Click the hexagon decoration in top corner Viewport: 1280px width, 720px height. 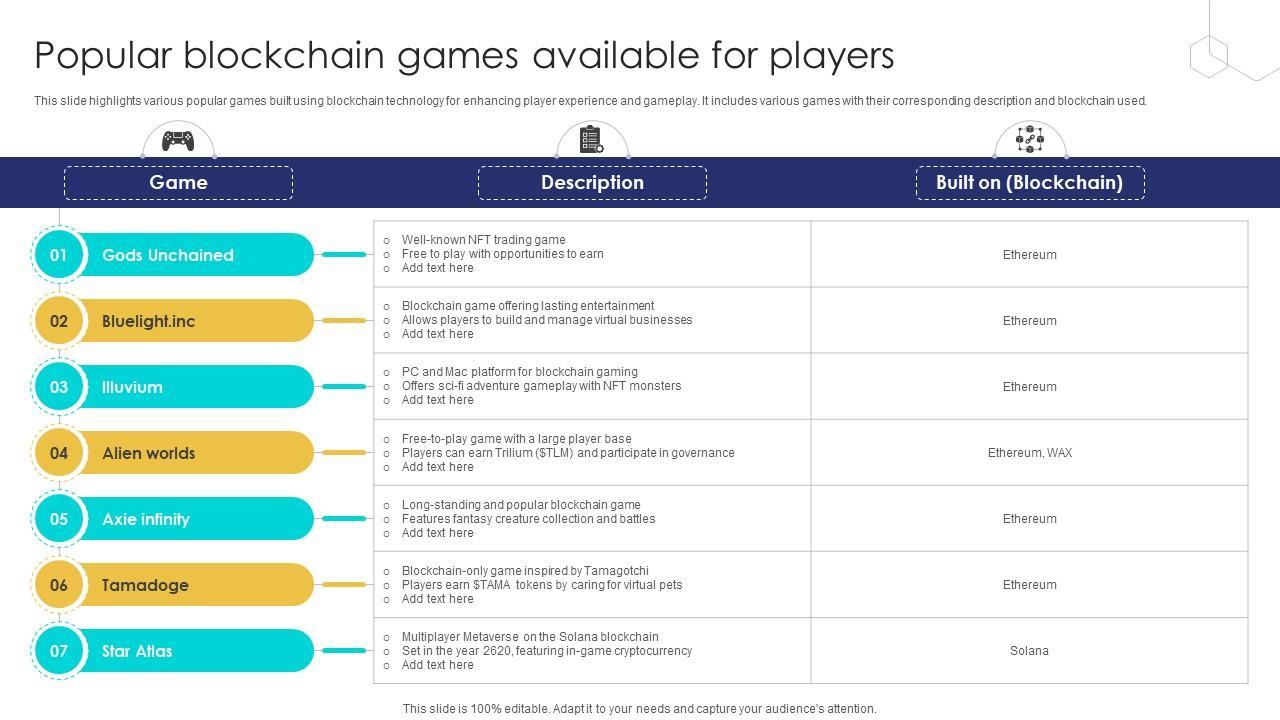coord(1209,55)
